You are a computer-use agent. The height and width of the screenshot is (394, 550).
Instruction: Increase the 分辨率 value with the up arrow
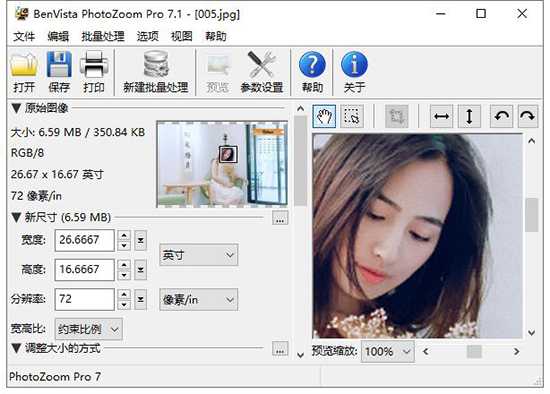pos(124,294)
